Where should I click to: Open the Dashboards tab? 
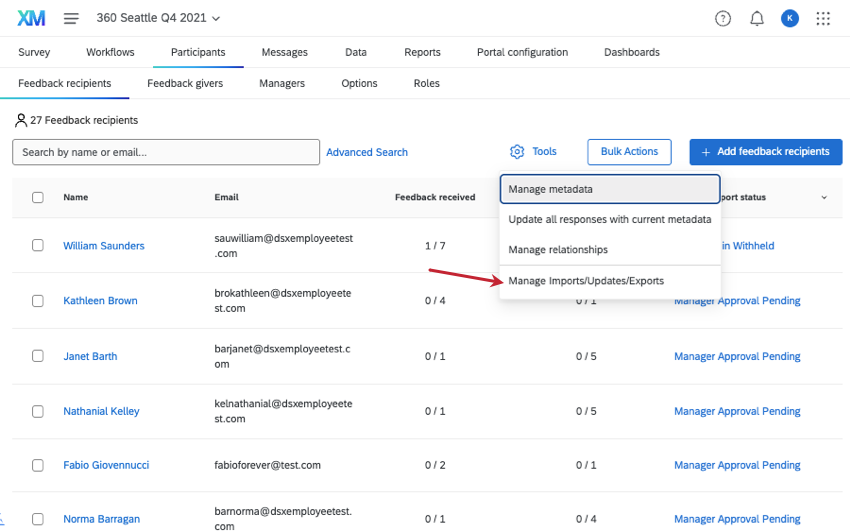(632, 52)
